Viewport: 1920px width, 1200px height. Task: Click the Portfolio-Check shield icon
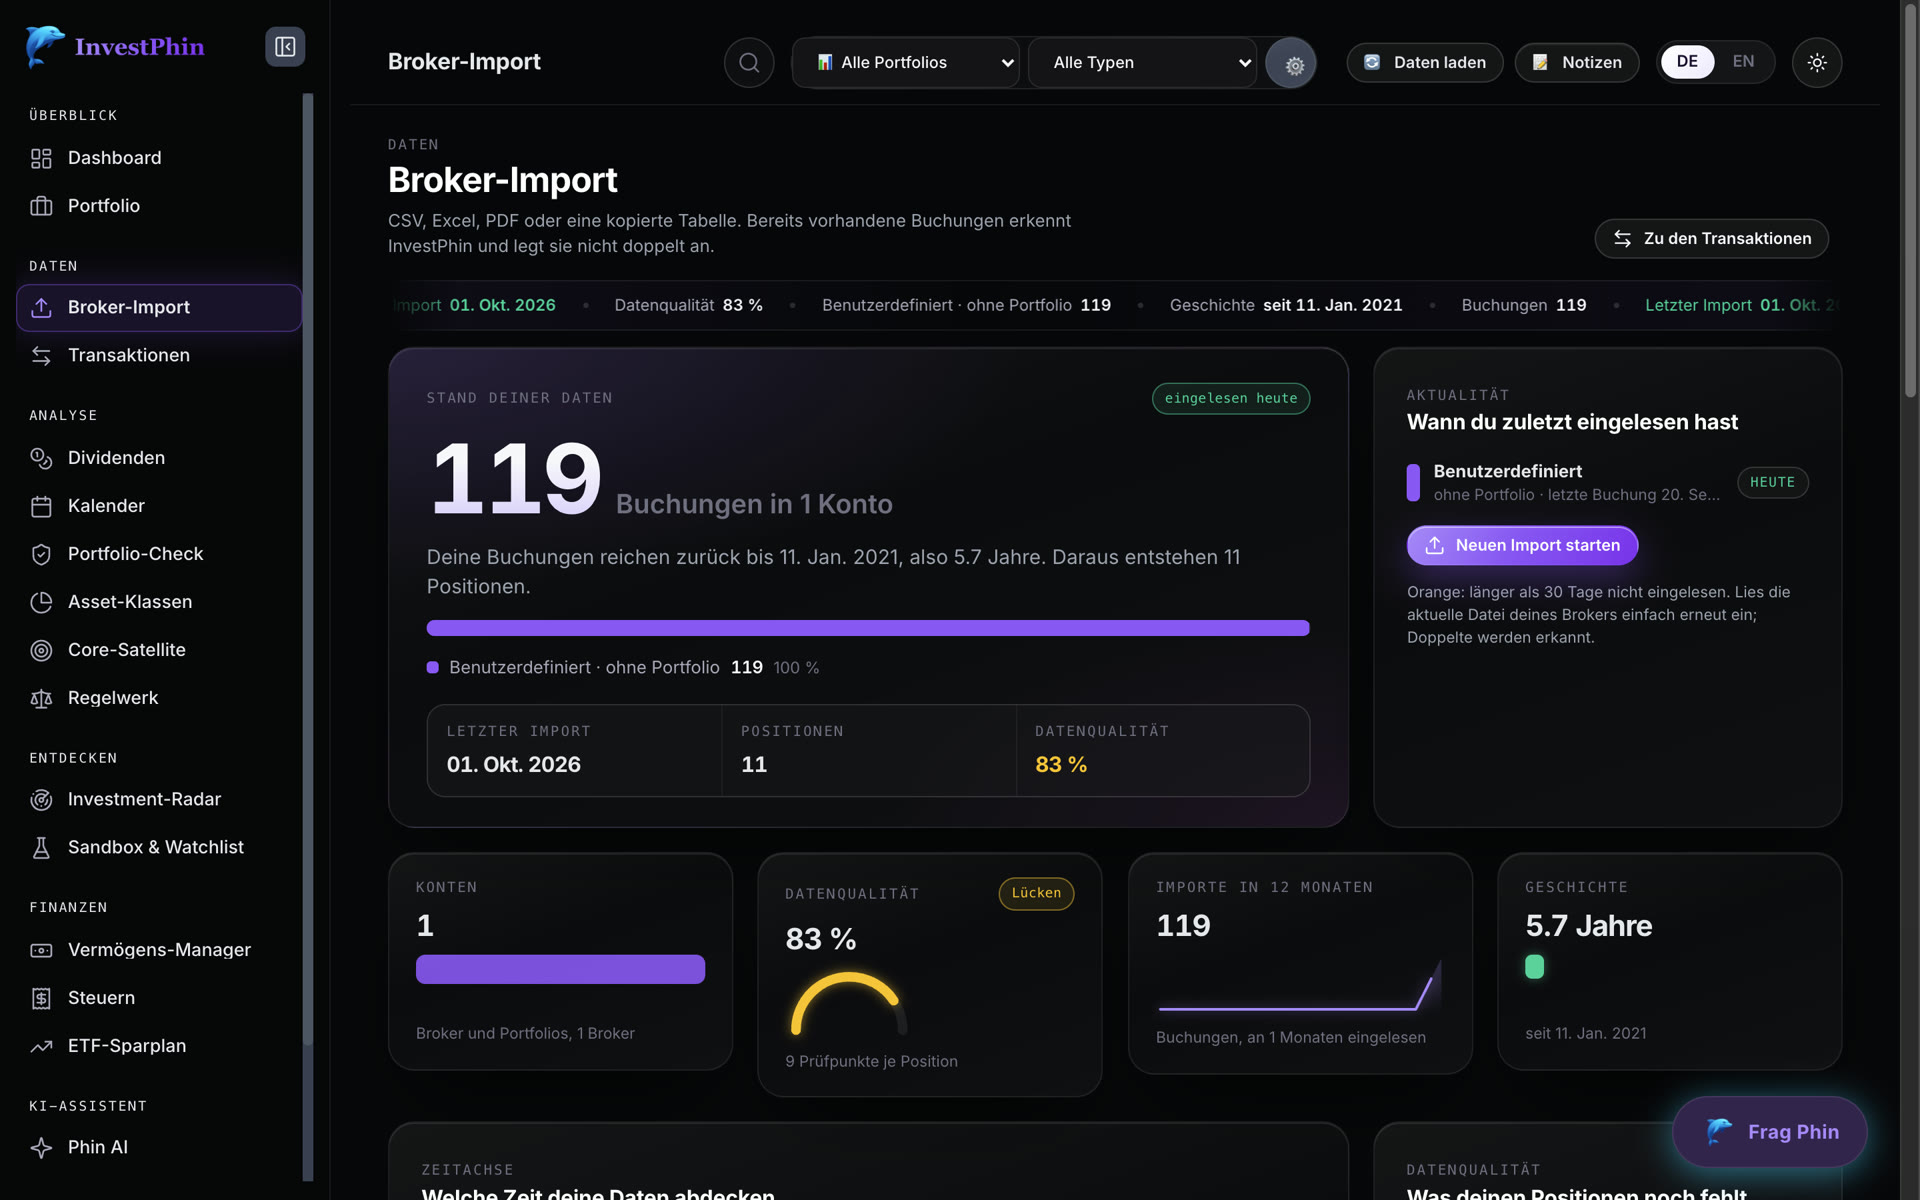coord(41,554)
